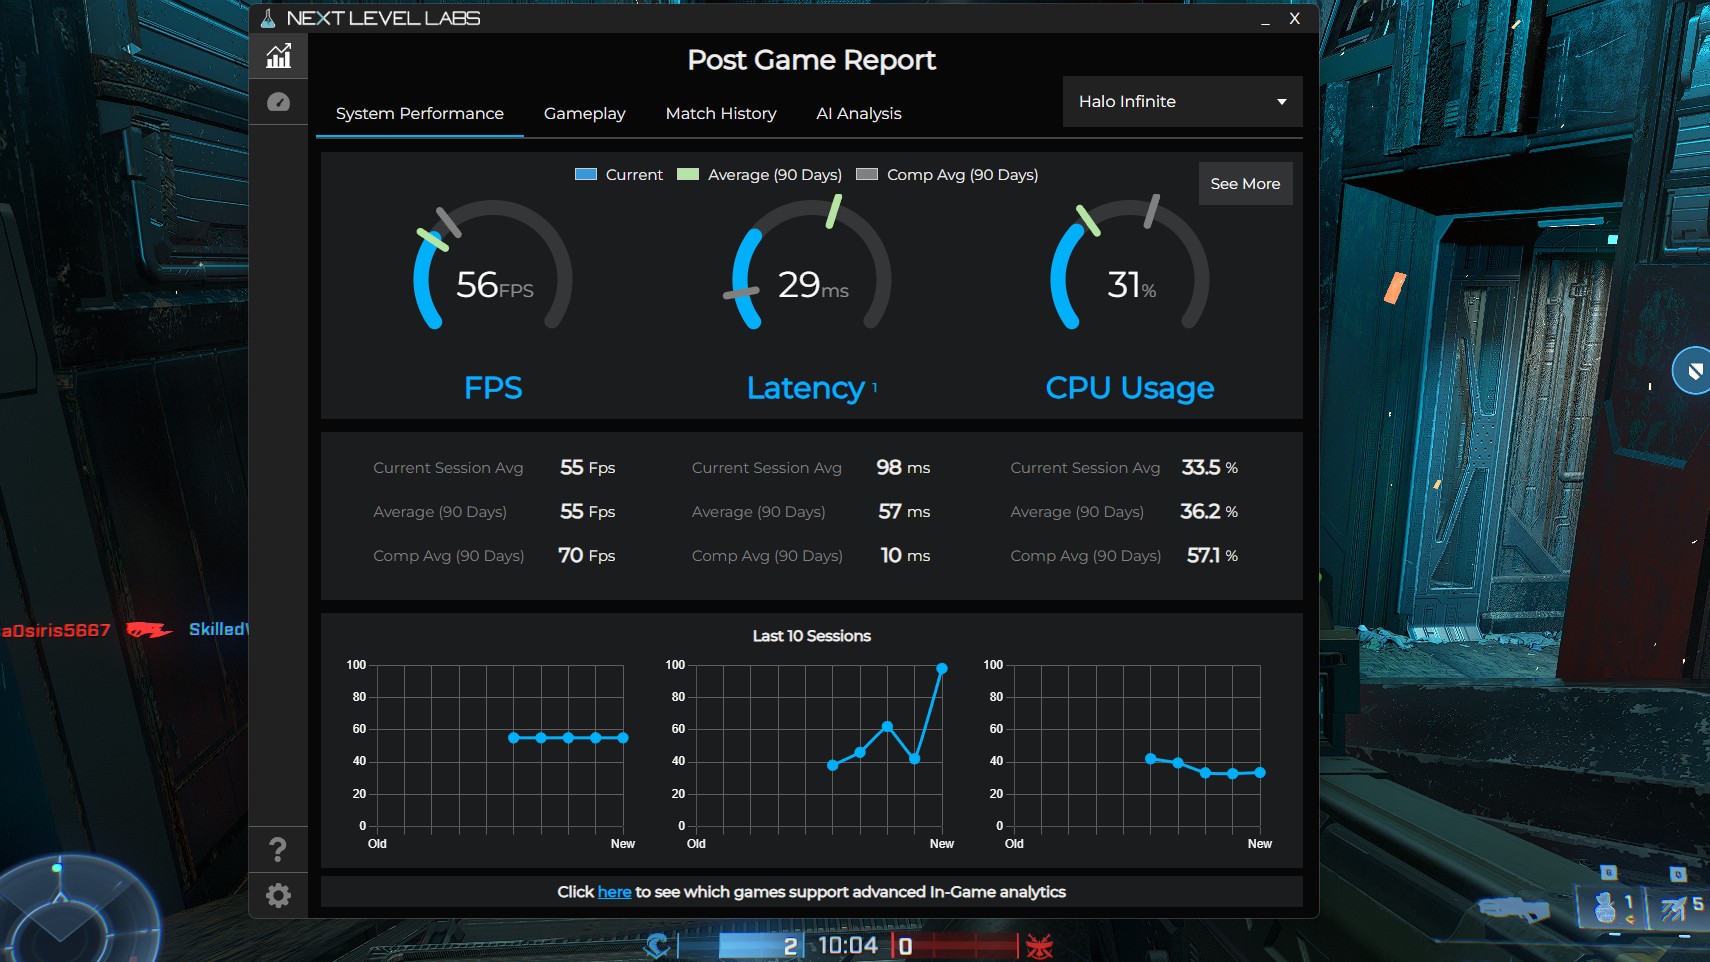The image size is (1710, 962).
Task: Minimize the Next Level Labs window
Action: coord(1265,19)
